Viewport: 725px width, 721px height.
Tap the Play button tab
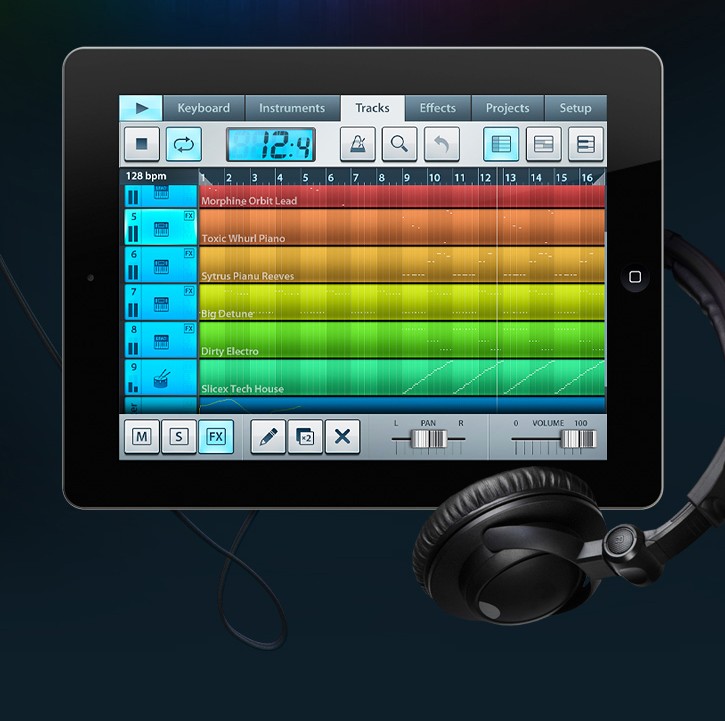(x=141, y=108)
